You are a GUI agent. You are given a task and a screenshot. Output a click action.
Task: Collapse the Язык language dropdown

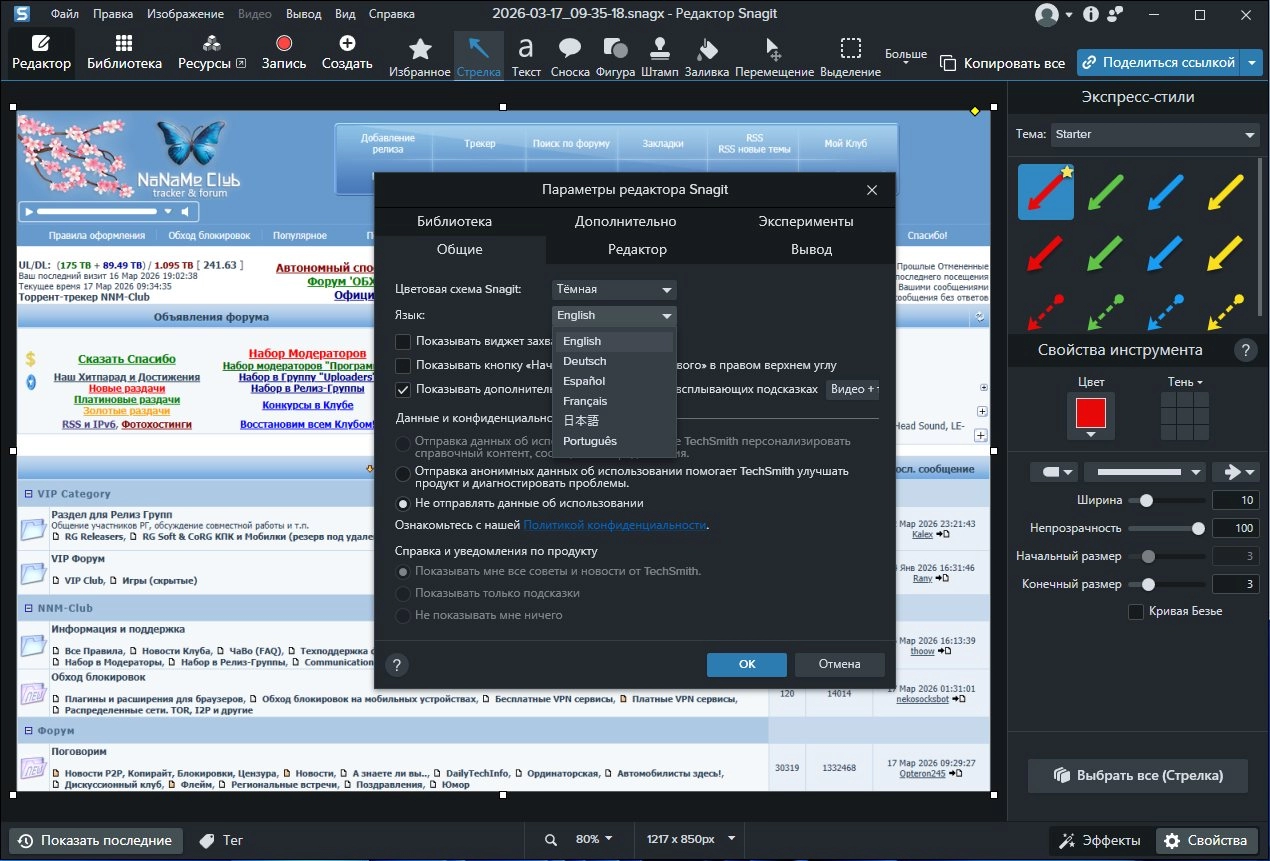[x=614, y=315]
